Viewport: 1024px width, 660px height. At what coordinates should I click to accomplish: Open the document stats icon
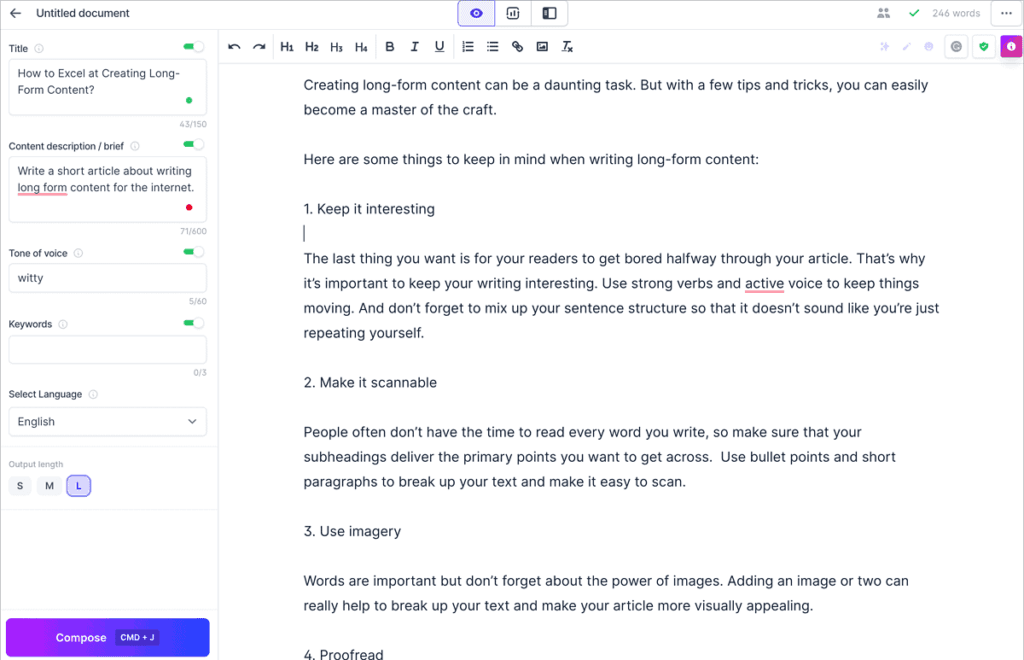coord(512,13)
